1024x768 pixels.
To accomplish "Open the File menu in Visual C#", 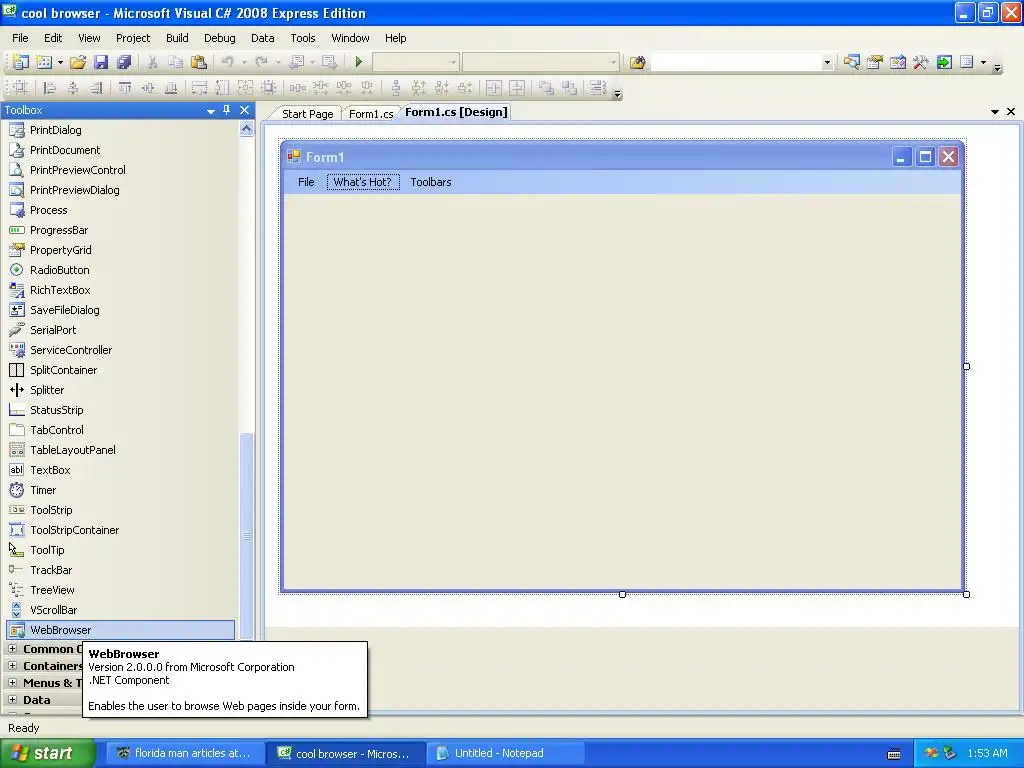I will [20, 38].
